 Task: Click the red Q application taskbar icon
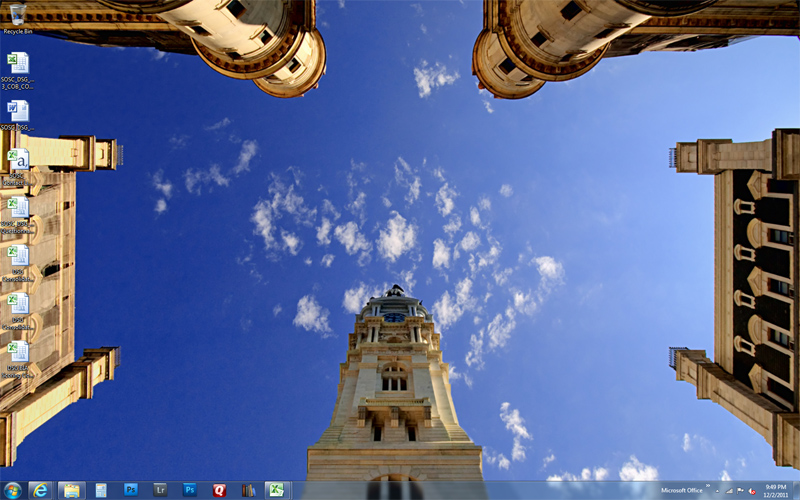click(219, 490)
